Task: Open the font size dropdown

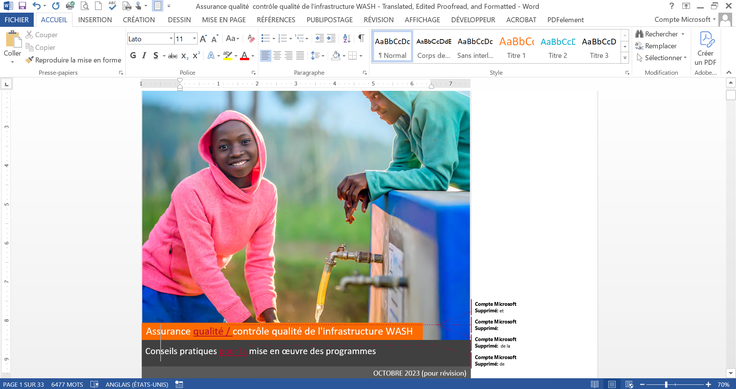Action: (x=194, y=39)
